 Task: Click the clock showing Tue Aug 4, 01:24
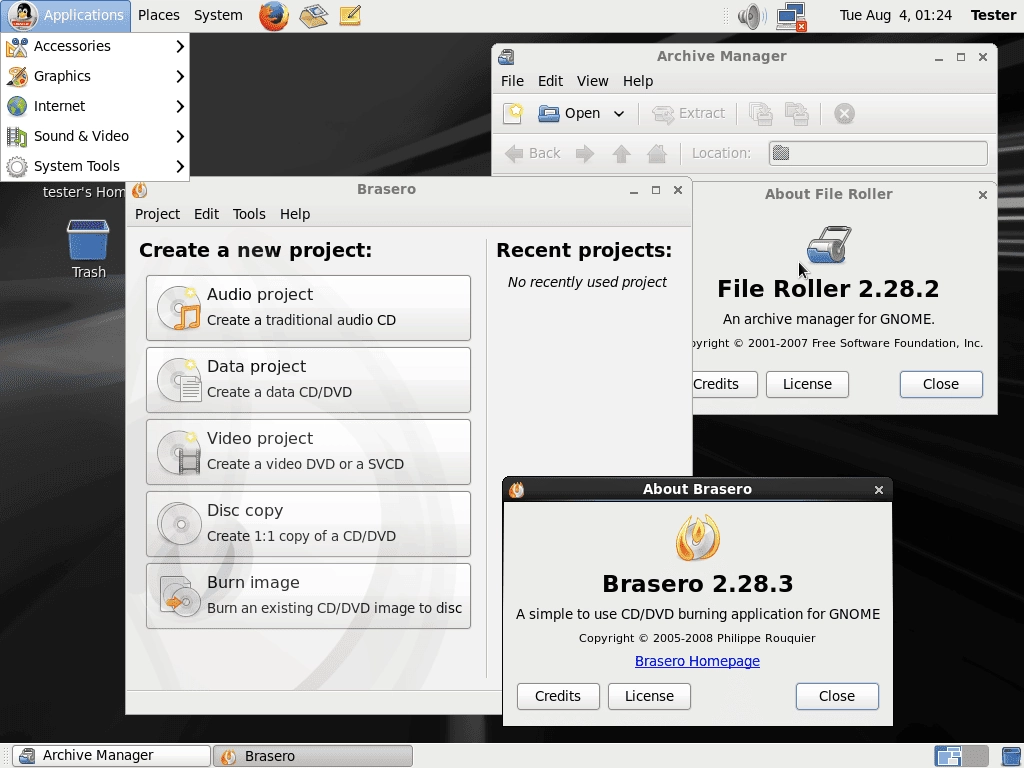click(895, 16)
